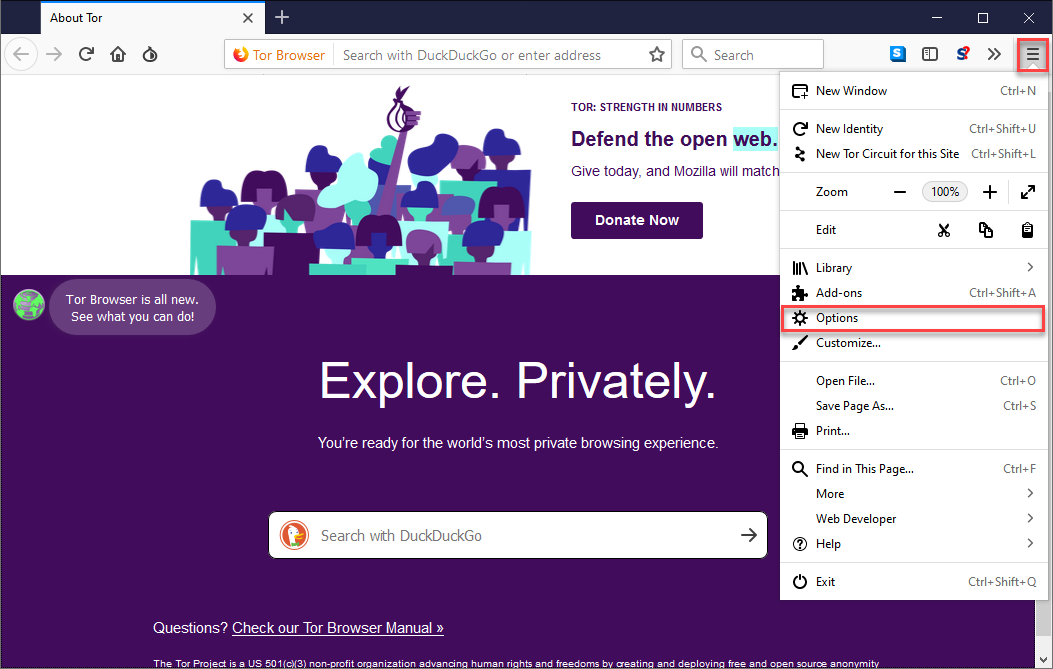Bookmark this page with the star icon

pos(657,55)
